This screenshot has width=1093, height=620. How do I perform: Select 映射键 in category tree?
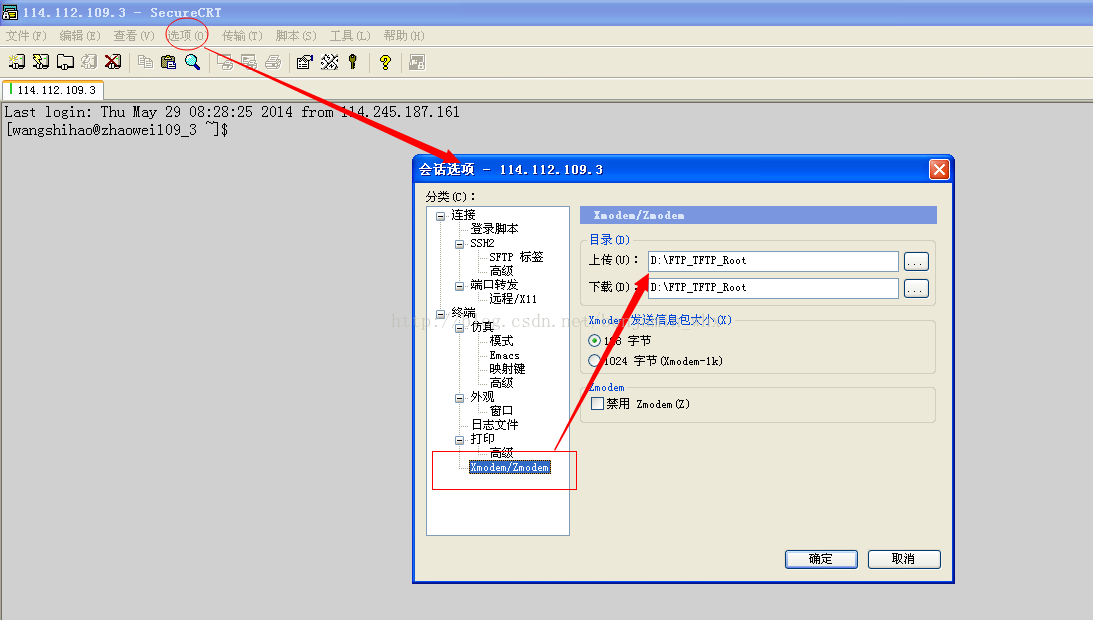[x=507, y=369]
